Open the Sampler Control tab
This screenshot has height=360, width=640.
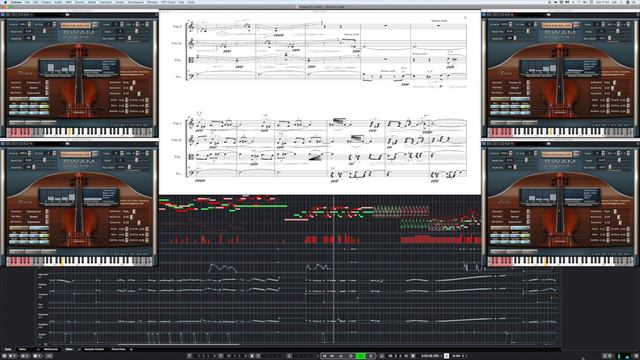[94, 349]
